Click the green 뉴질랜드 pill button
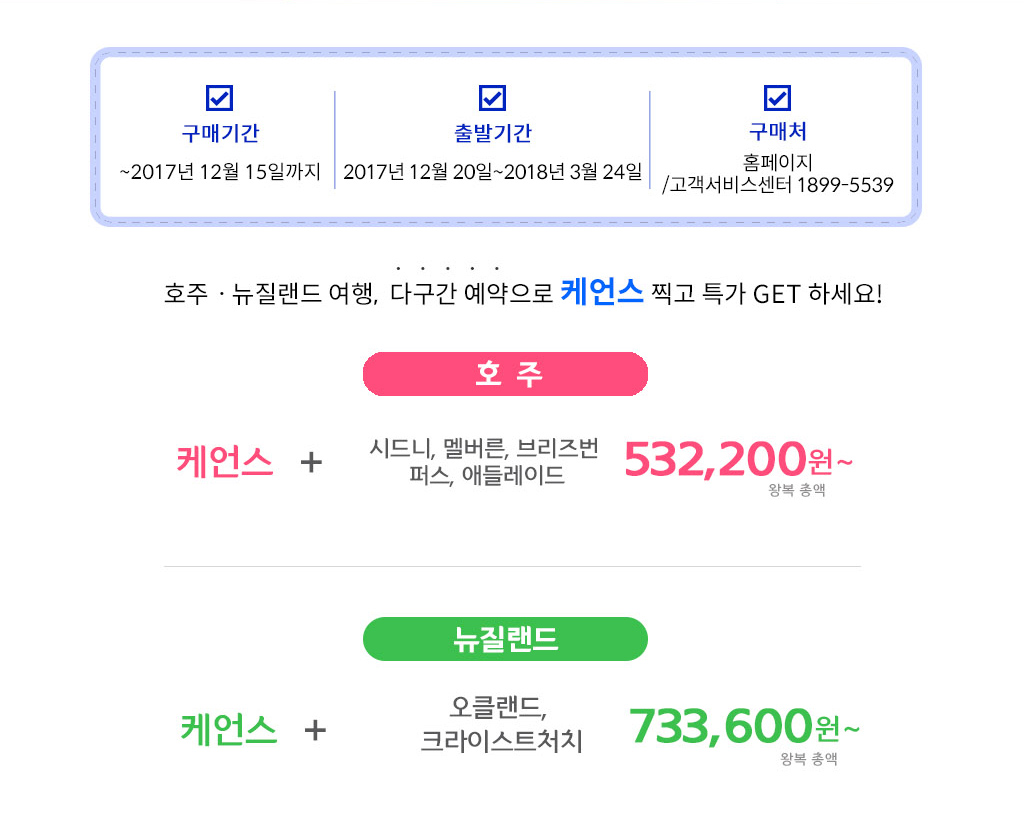The width and height of the screenshot is (1024, 835). click(505, 639)
